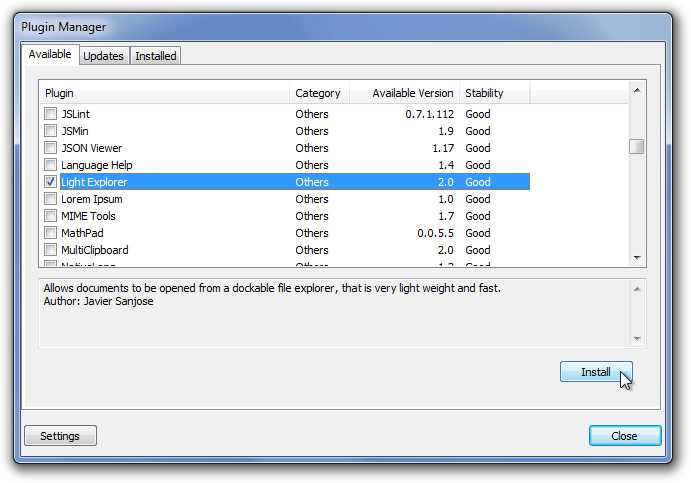Enable the JSON Viewer checkbox
Screen dimensions: 691x483
coord(50,148)
